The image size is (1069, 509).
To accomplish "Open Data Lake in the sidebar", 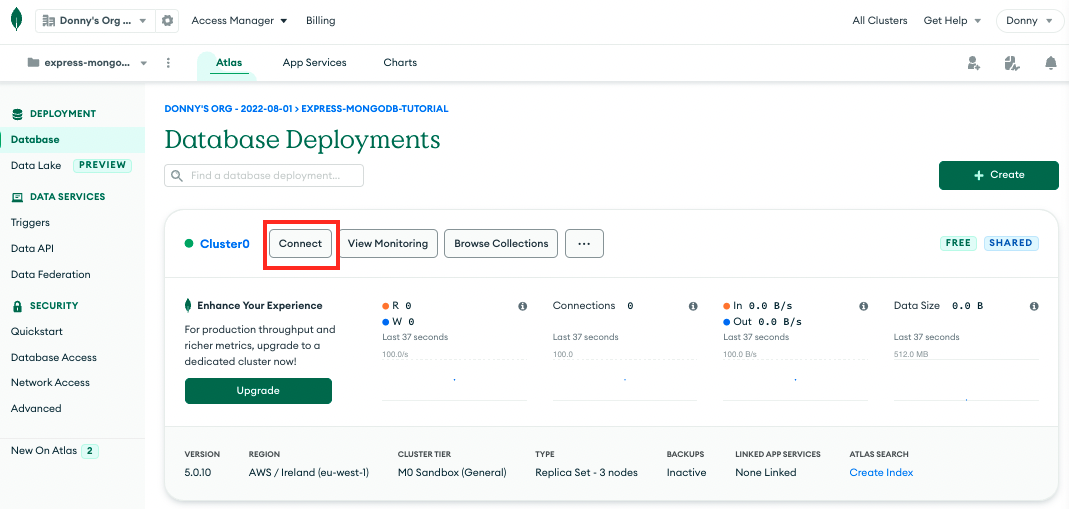I will [x=36, y=166].
